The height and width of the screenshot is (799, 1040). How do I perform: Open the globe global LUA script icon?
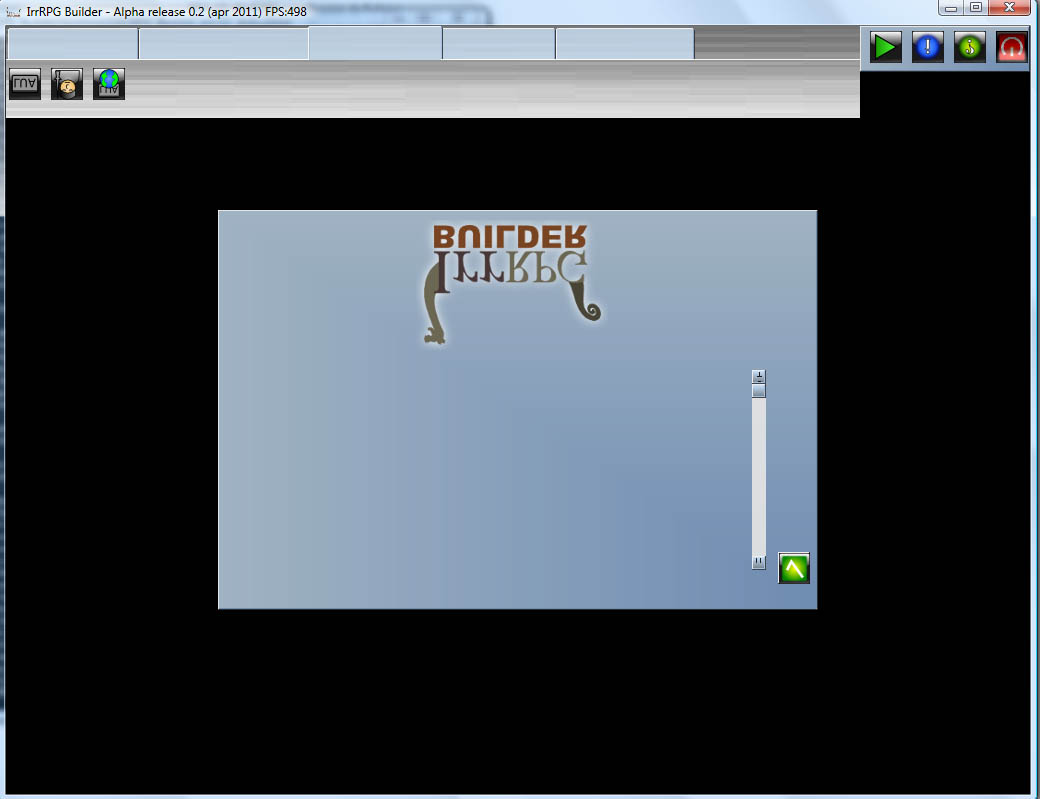click(x=109, y=85)
